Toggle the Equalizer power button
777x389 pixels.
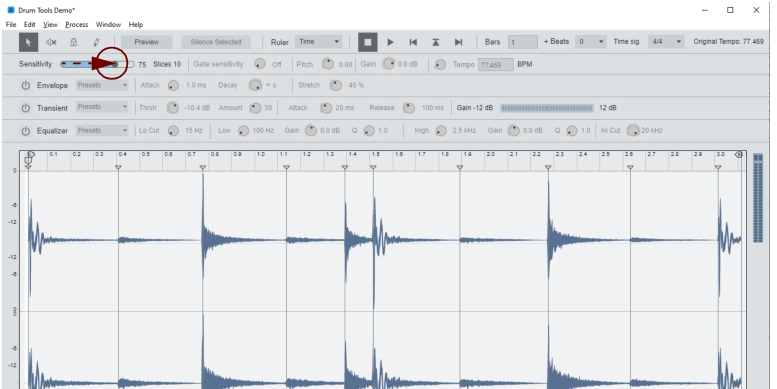click(25, 131)
